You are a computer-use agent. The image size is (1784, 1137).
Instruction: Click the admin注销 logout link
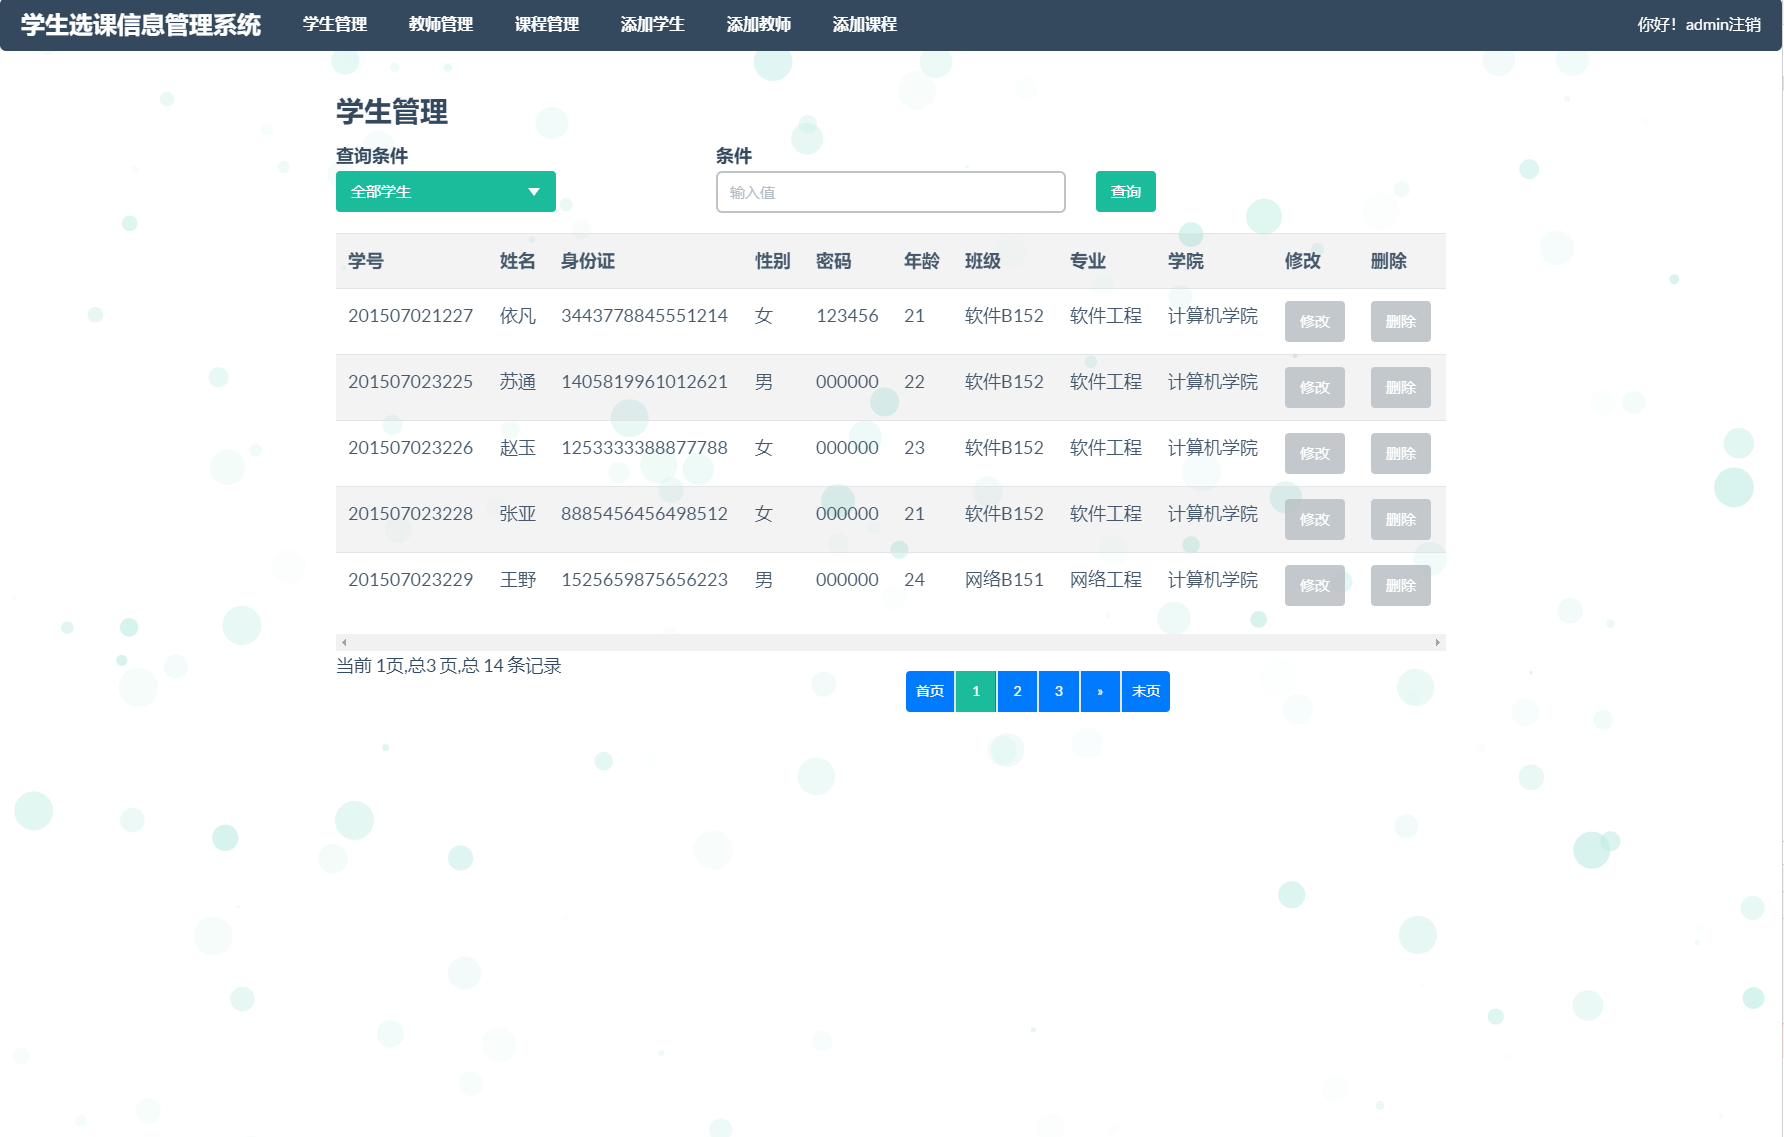(1722, 23)
